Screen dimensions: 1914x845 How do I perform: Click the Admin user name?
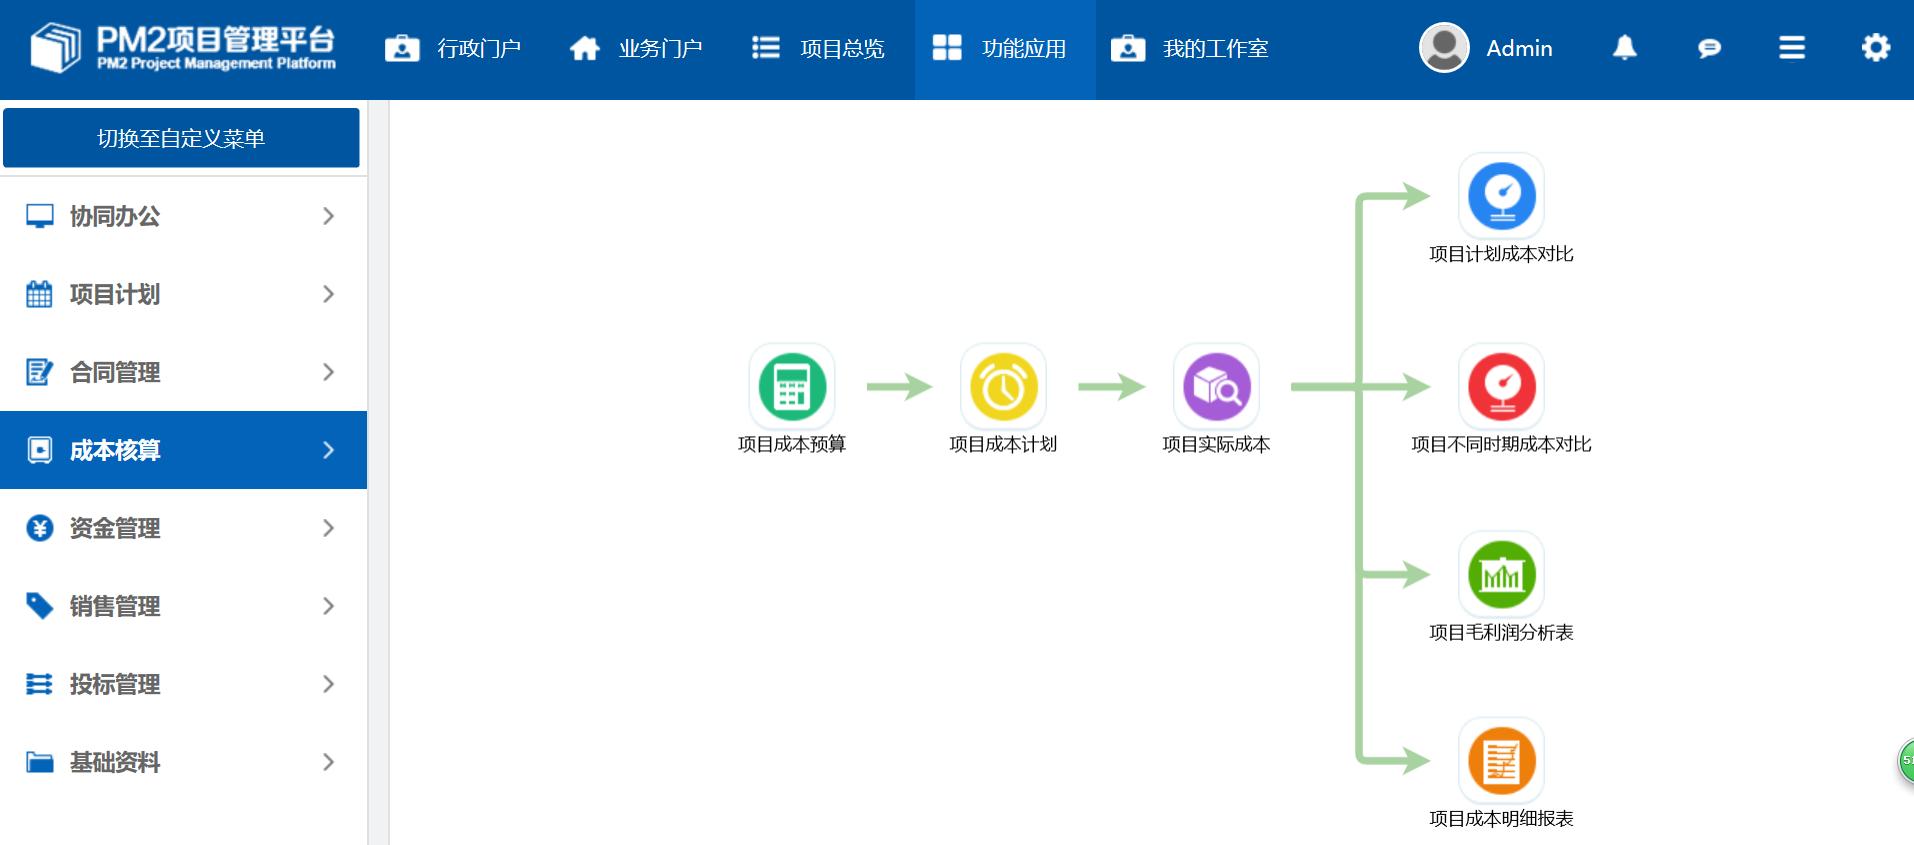click(x=1518, y=48)
